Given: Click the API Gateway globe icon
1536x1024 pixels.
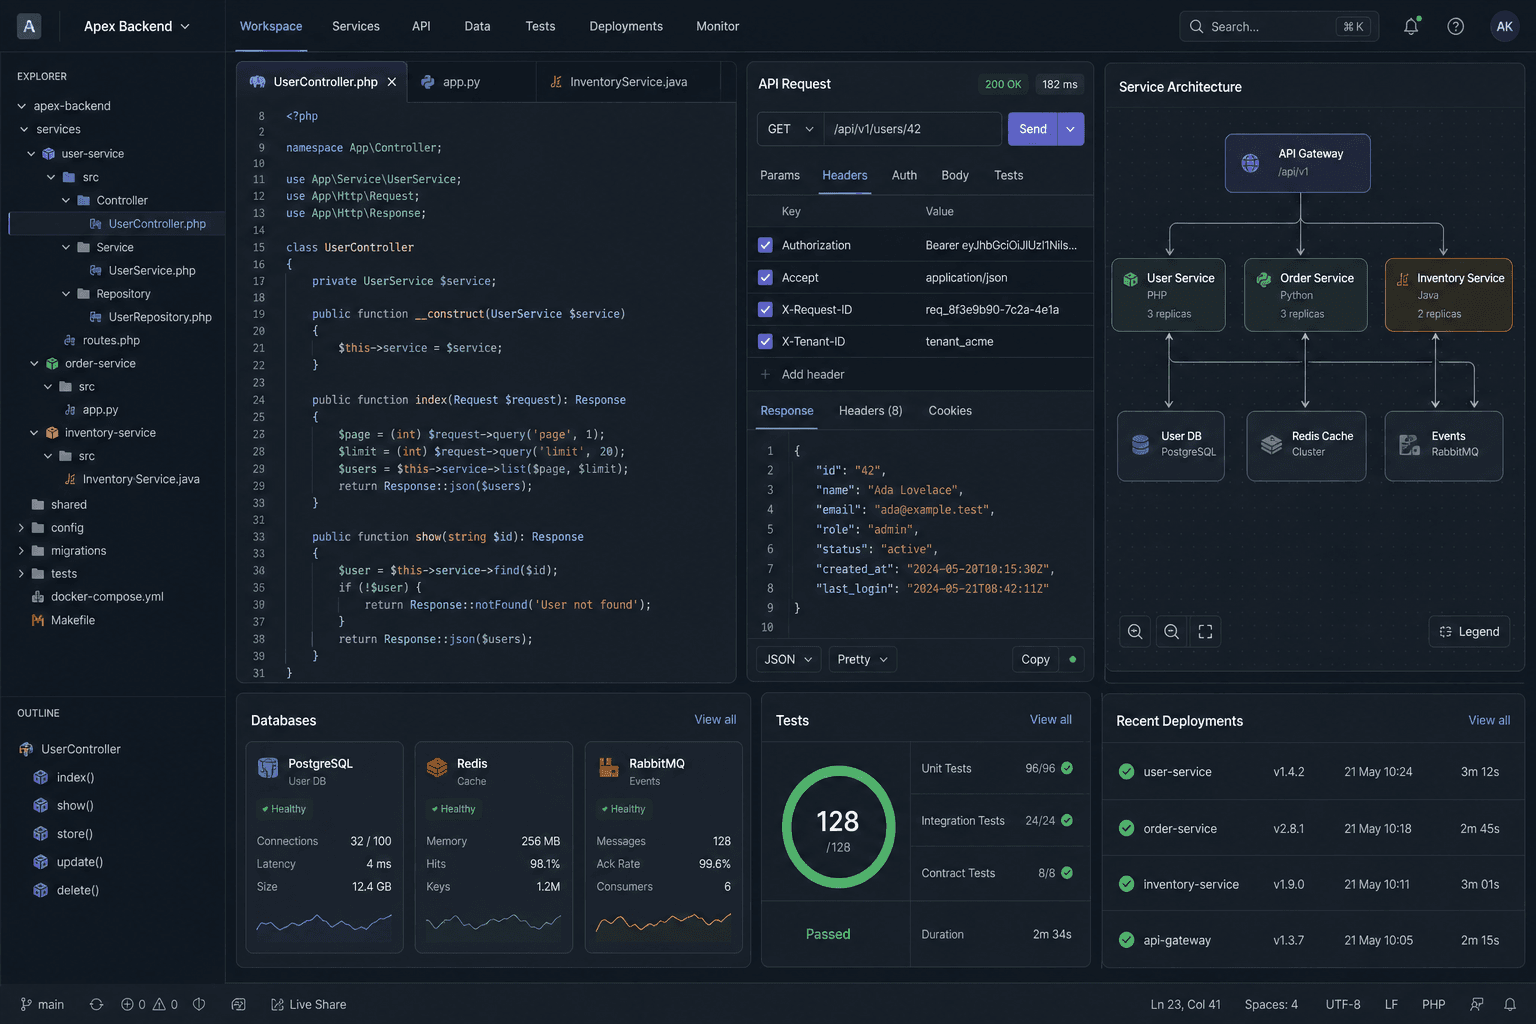Looking at the screenshot, I should 1250,163.
